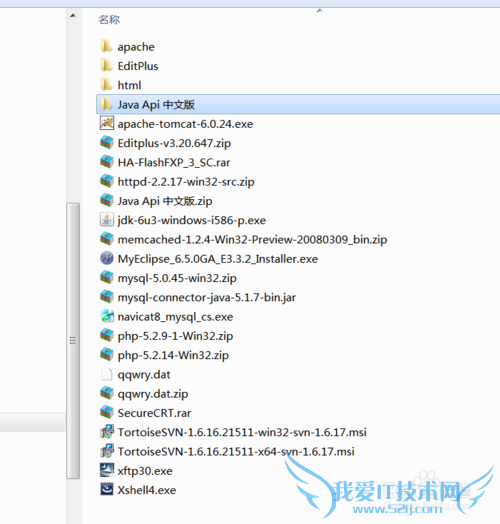Viewport: 500px width, 524px height.
Task: Click the navigation pane scrollbar thumb
Action: pos(73,341)
